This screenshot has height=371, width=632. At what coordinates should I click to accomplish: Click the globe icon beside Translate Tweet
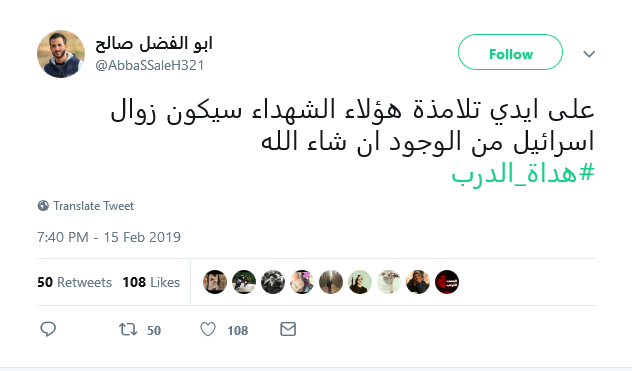click(43, 206)
